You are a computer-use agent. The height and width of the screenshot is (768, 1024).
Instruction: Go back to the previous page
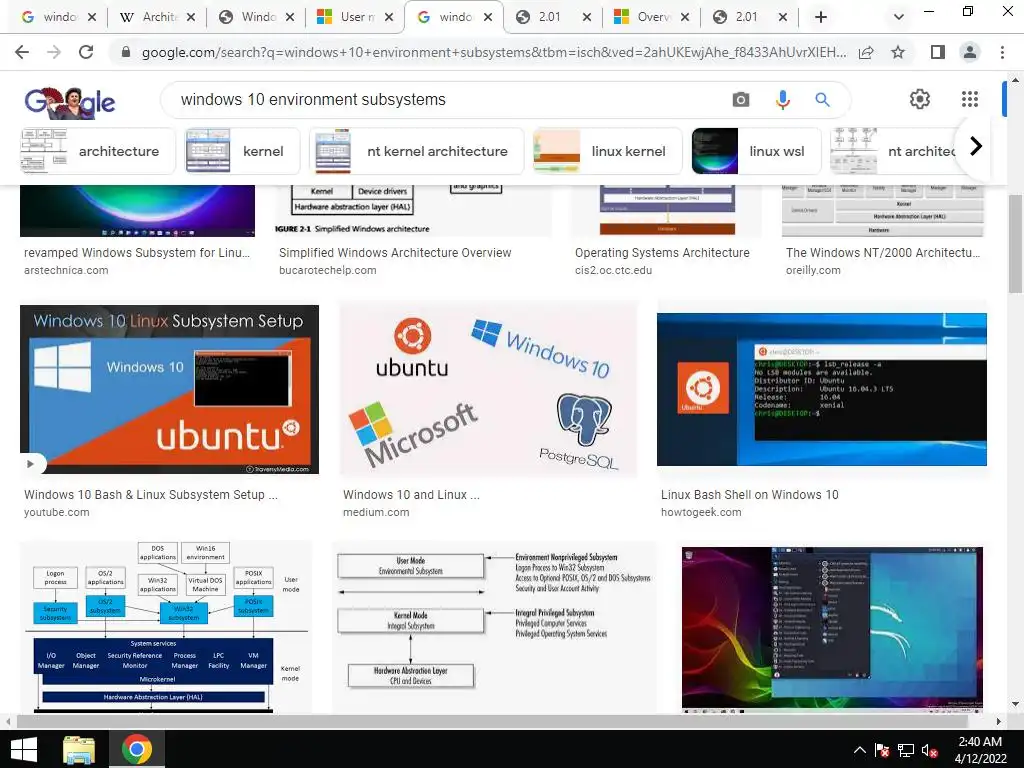point(22,52)
